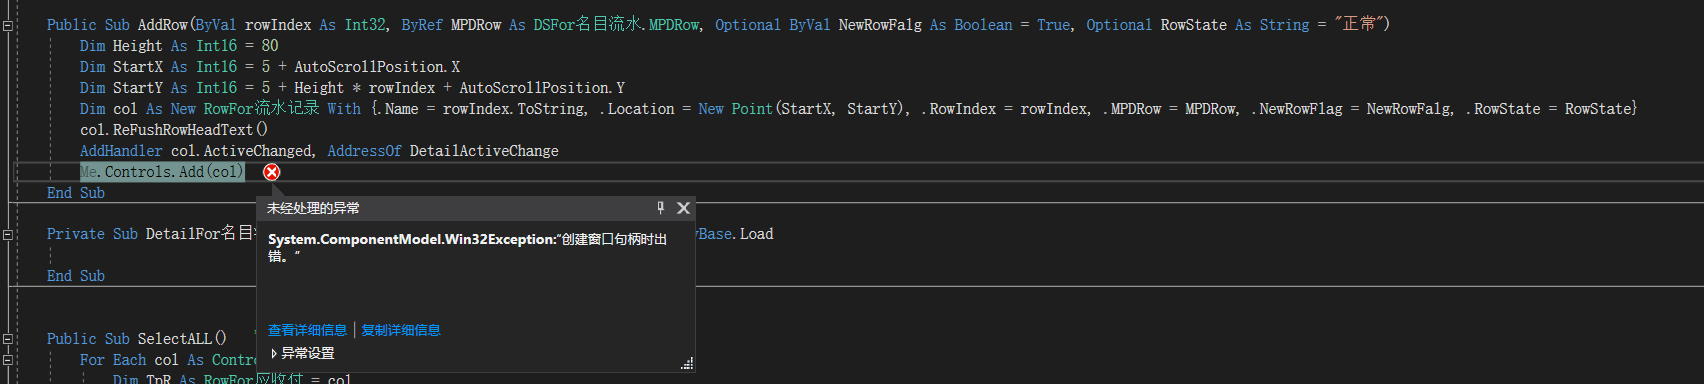
Task: Click End Sub below AddRow
Action: 76,193
